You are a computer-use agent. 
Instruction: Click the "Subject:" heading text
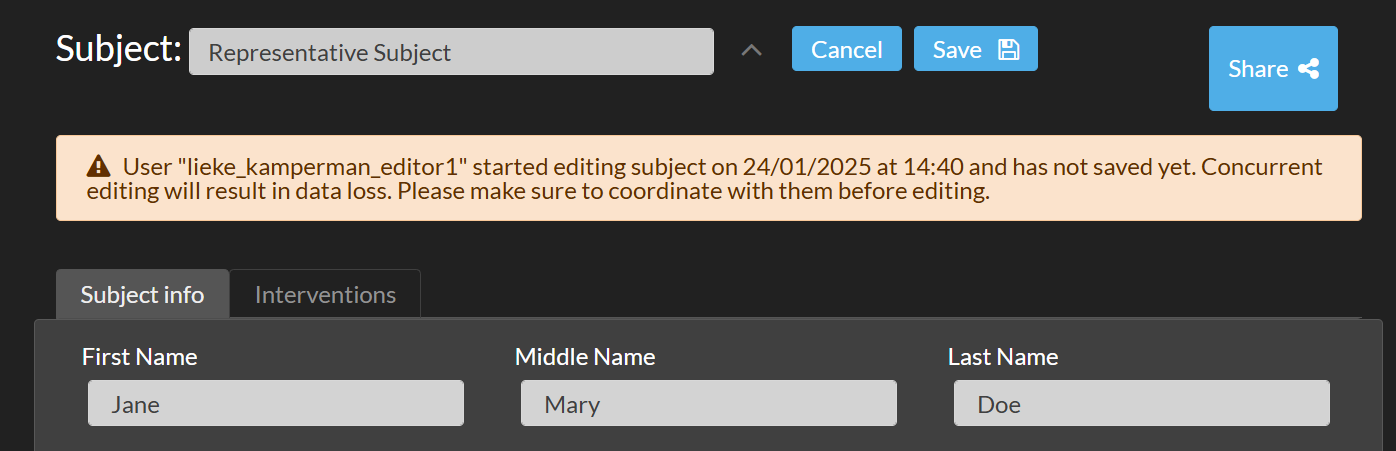[x=118, y=49]
